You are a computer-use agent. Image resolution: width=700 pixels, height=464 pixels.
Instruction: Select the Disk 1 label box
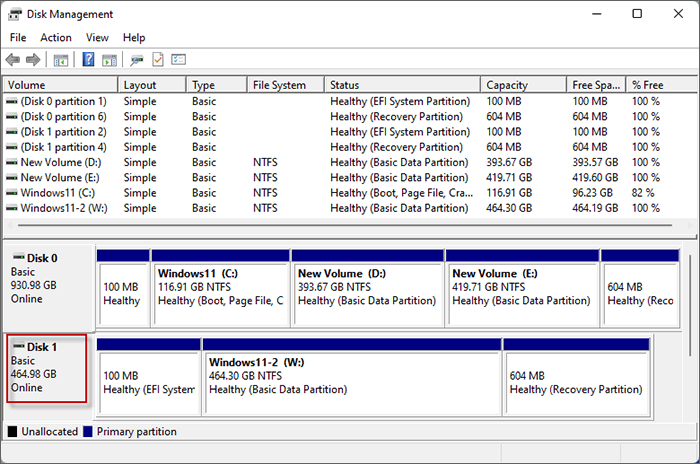point(46,368)
